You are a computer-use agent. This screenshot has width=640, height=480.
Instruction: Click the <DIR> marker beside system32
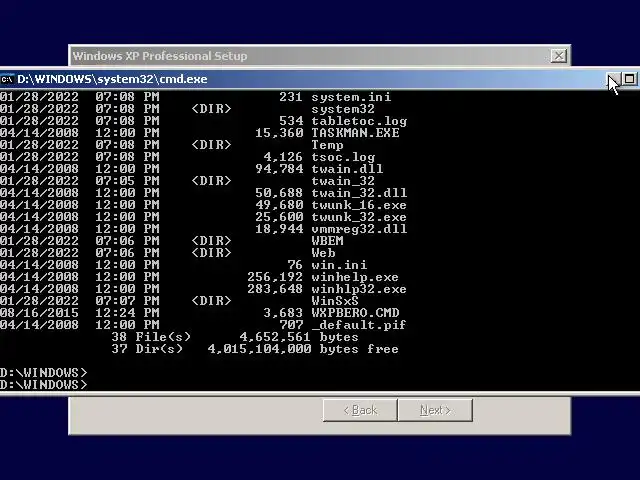point(211,109)
